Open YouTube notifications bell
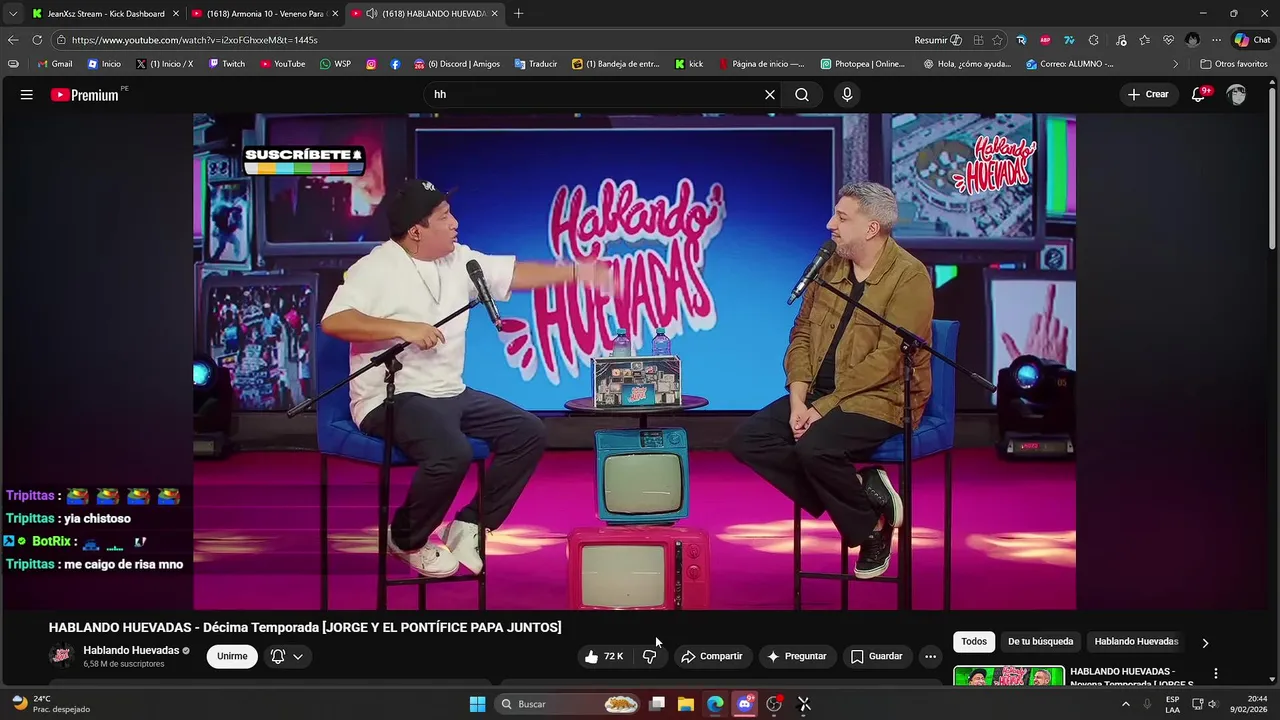This screenshot has height=720, width=1280. click(1199, 95)
